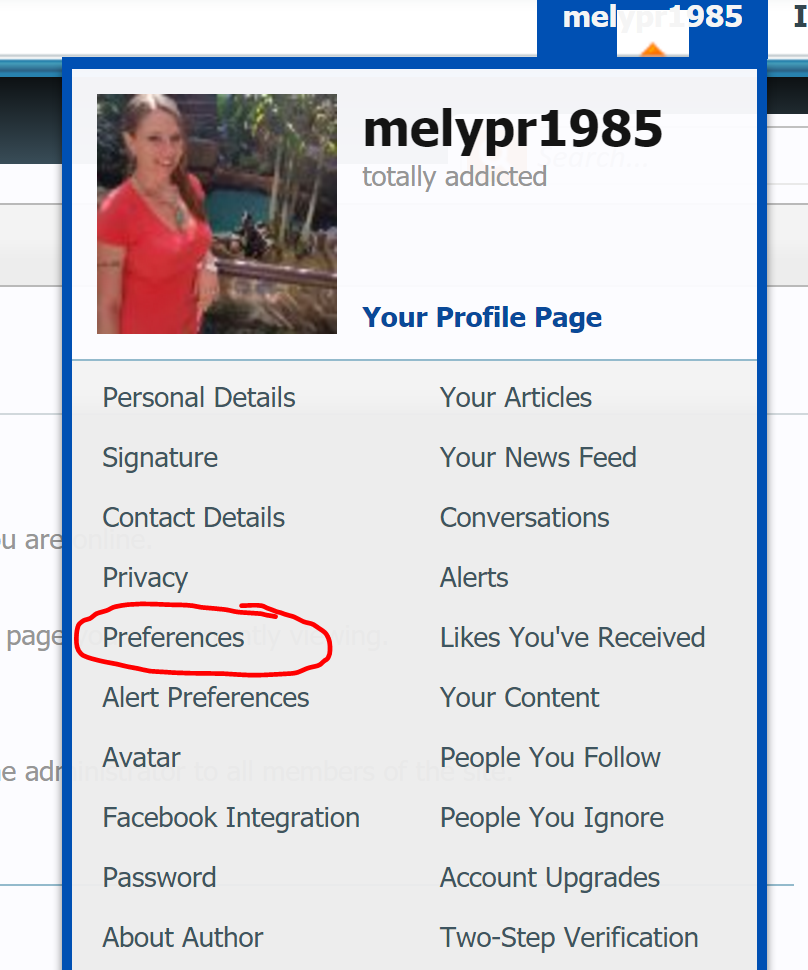The image size is (808, 970).
Task: Go to Conversations
Action: 525,518
